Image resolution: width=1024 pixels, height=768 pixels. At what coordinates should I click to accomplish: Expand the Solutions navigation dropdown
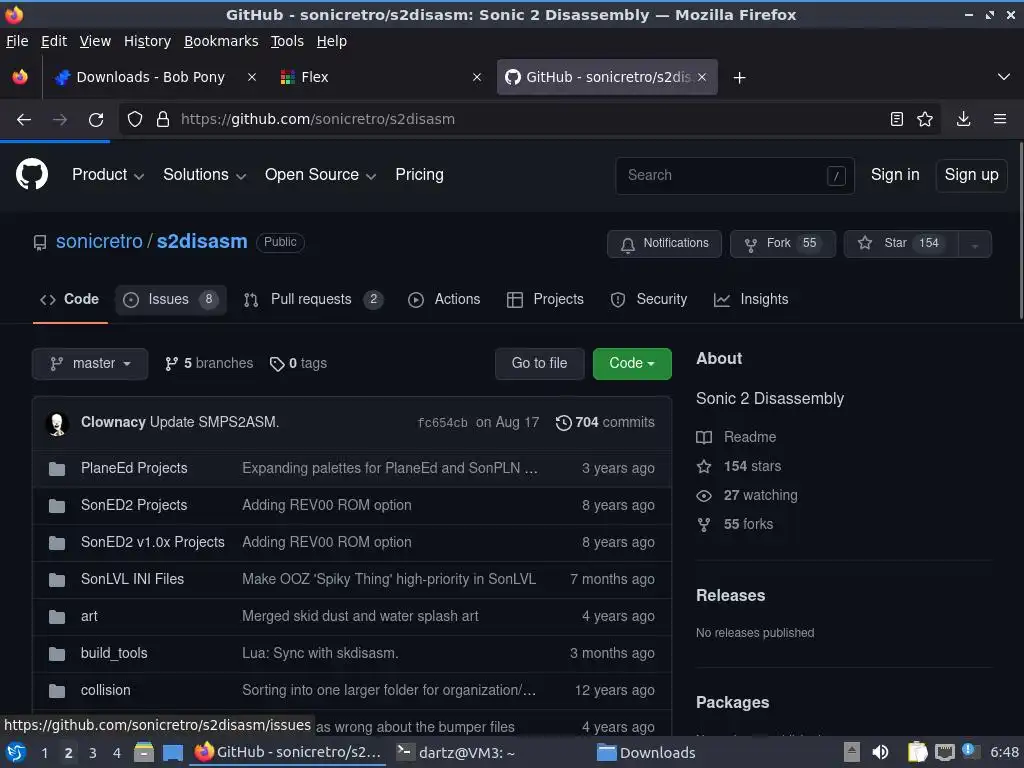click(204, 175)
